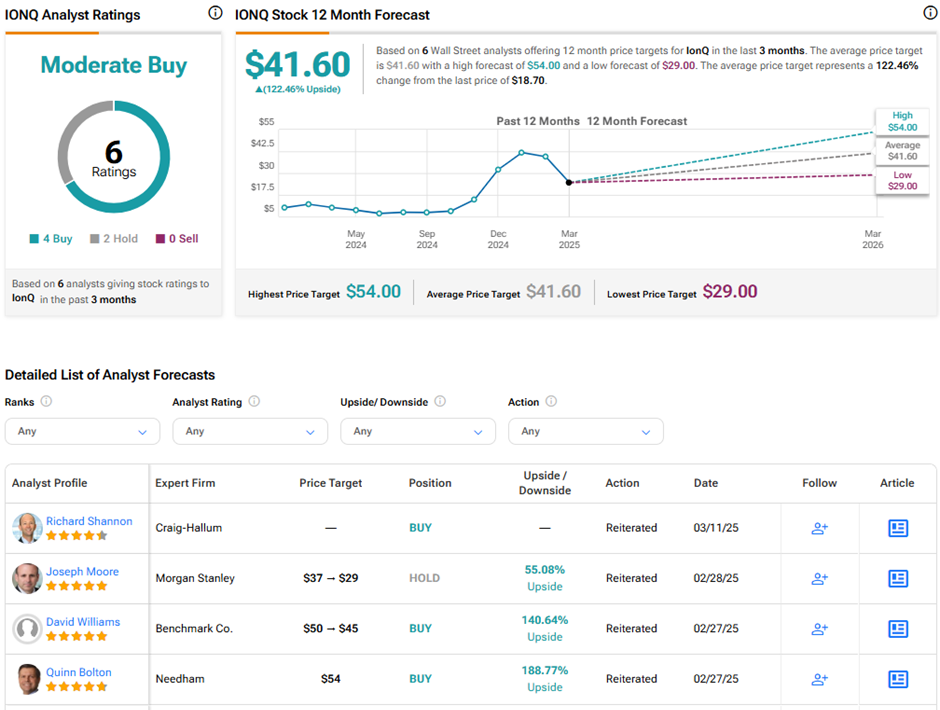The width and height of the screenshot is (940, 710).
Task: Expand the Analyst Rating dropdown
Action: pos(250,431)
